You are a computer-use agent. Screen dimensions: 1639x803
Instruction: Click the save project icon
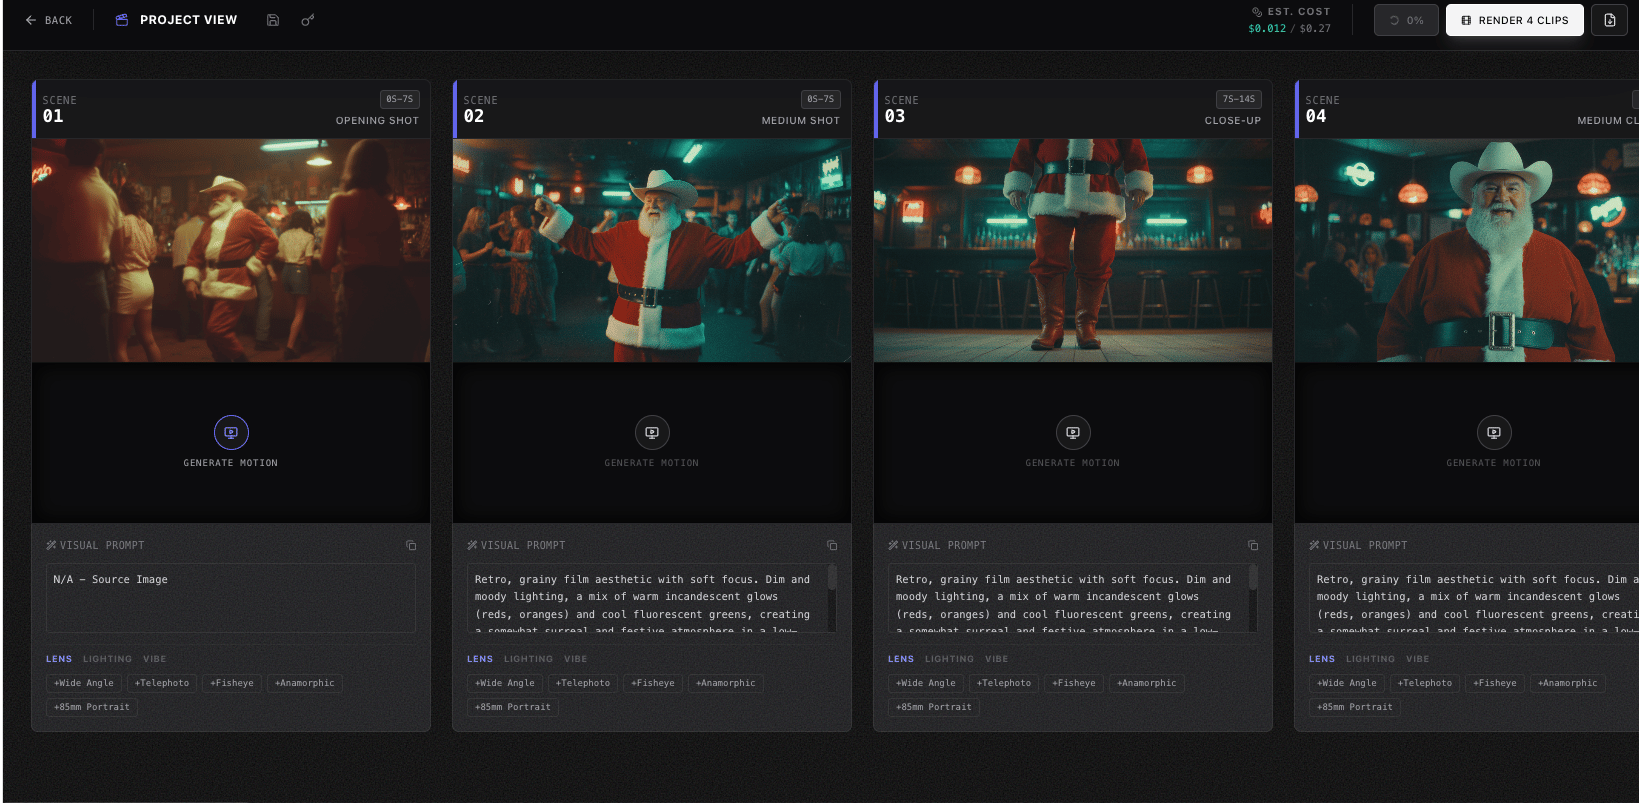[x=272, y=20]
